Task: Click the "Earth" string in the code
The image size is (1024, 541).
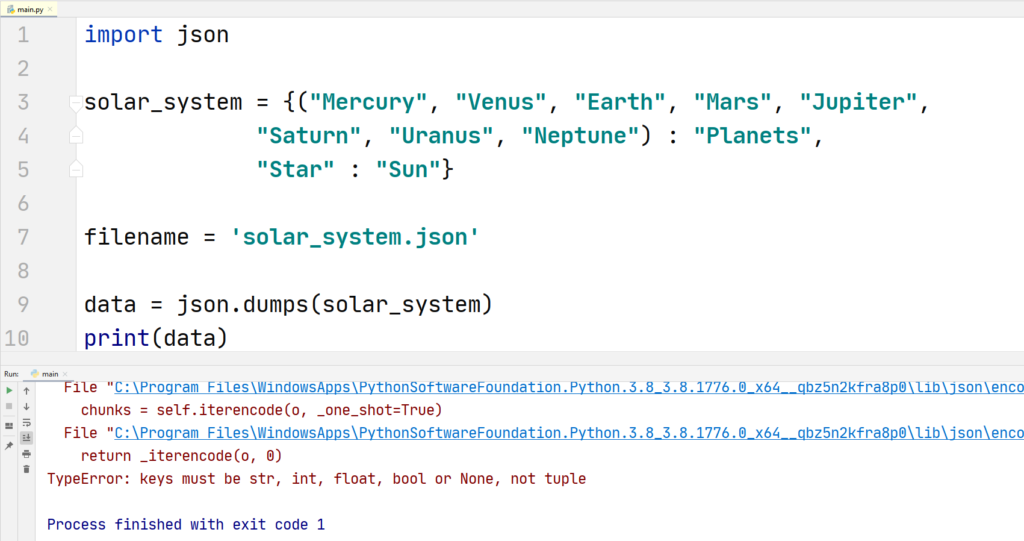Action: click(x=620, y=102)
